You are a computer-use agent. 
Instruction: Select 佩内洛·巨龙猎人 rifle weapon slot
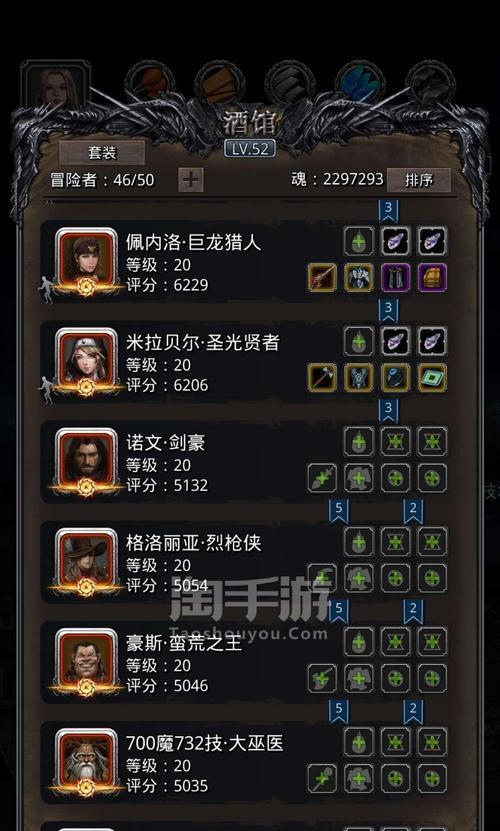click(322, 277)
